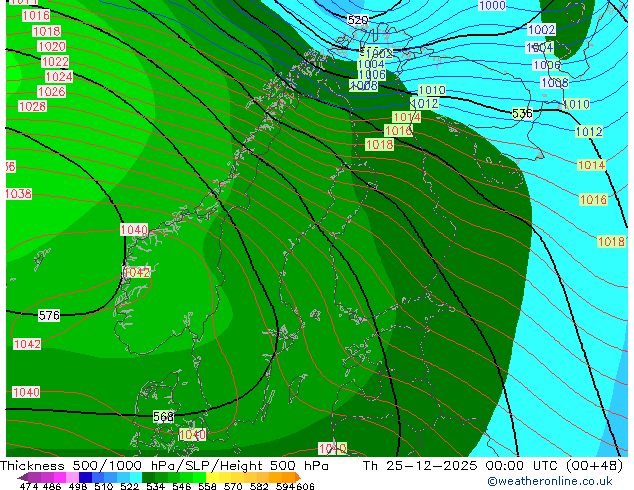Screen dimensions: 634x490
Task: Pick the bright yellow legend swatch
Action: click(212, 477)
